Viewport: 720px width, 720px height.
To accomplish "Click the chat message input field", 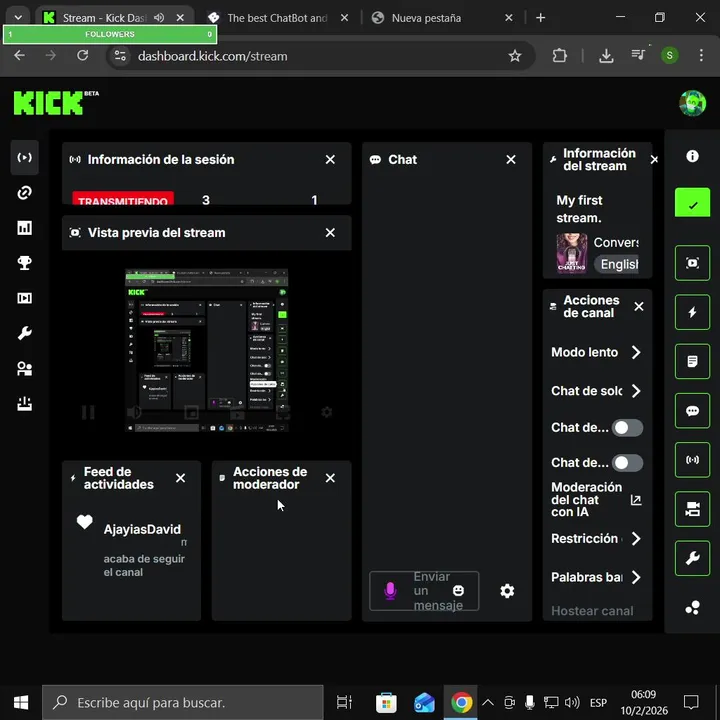I will [x=424, y=591].
